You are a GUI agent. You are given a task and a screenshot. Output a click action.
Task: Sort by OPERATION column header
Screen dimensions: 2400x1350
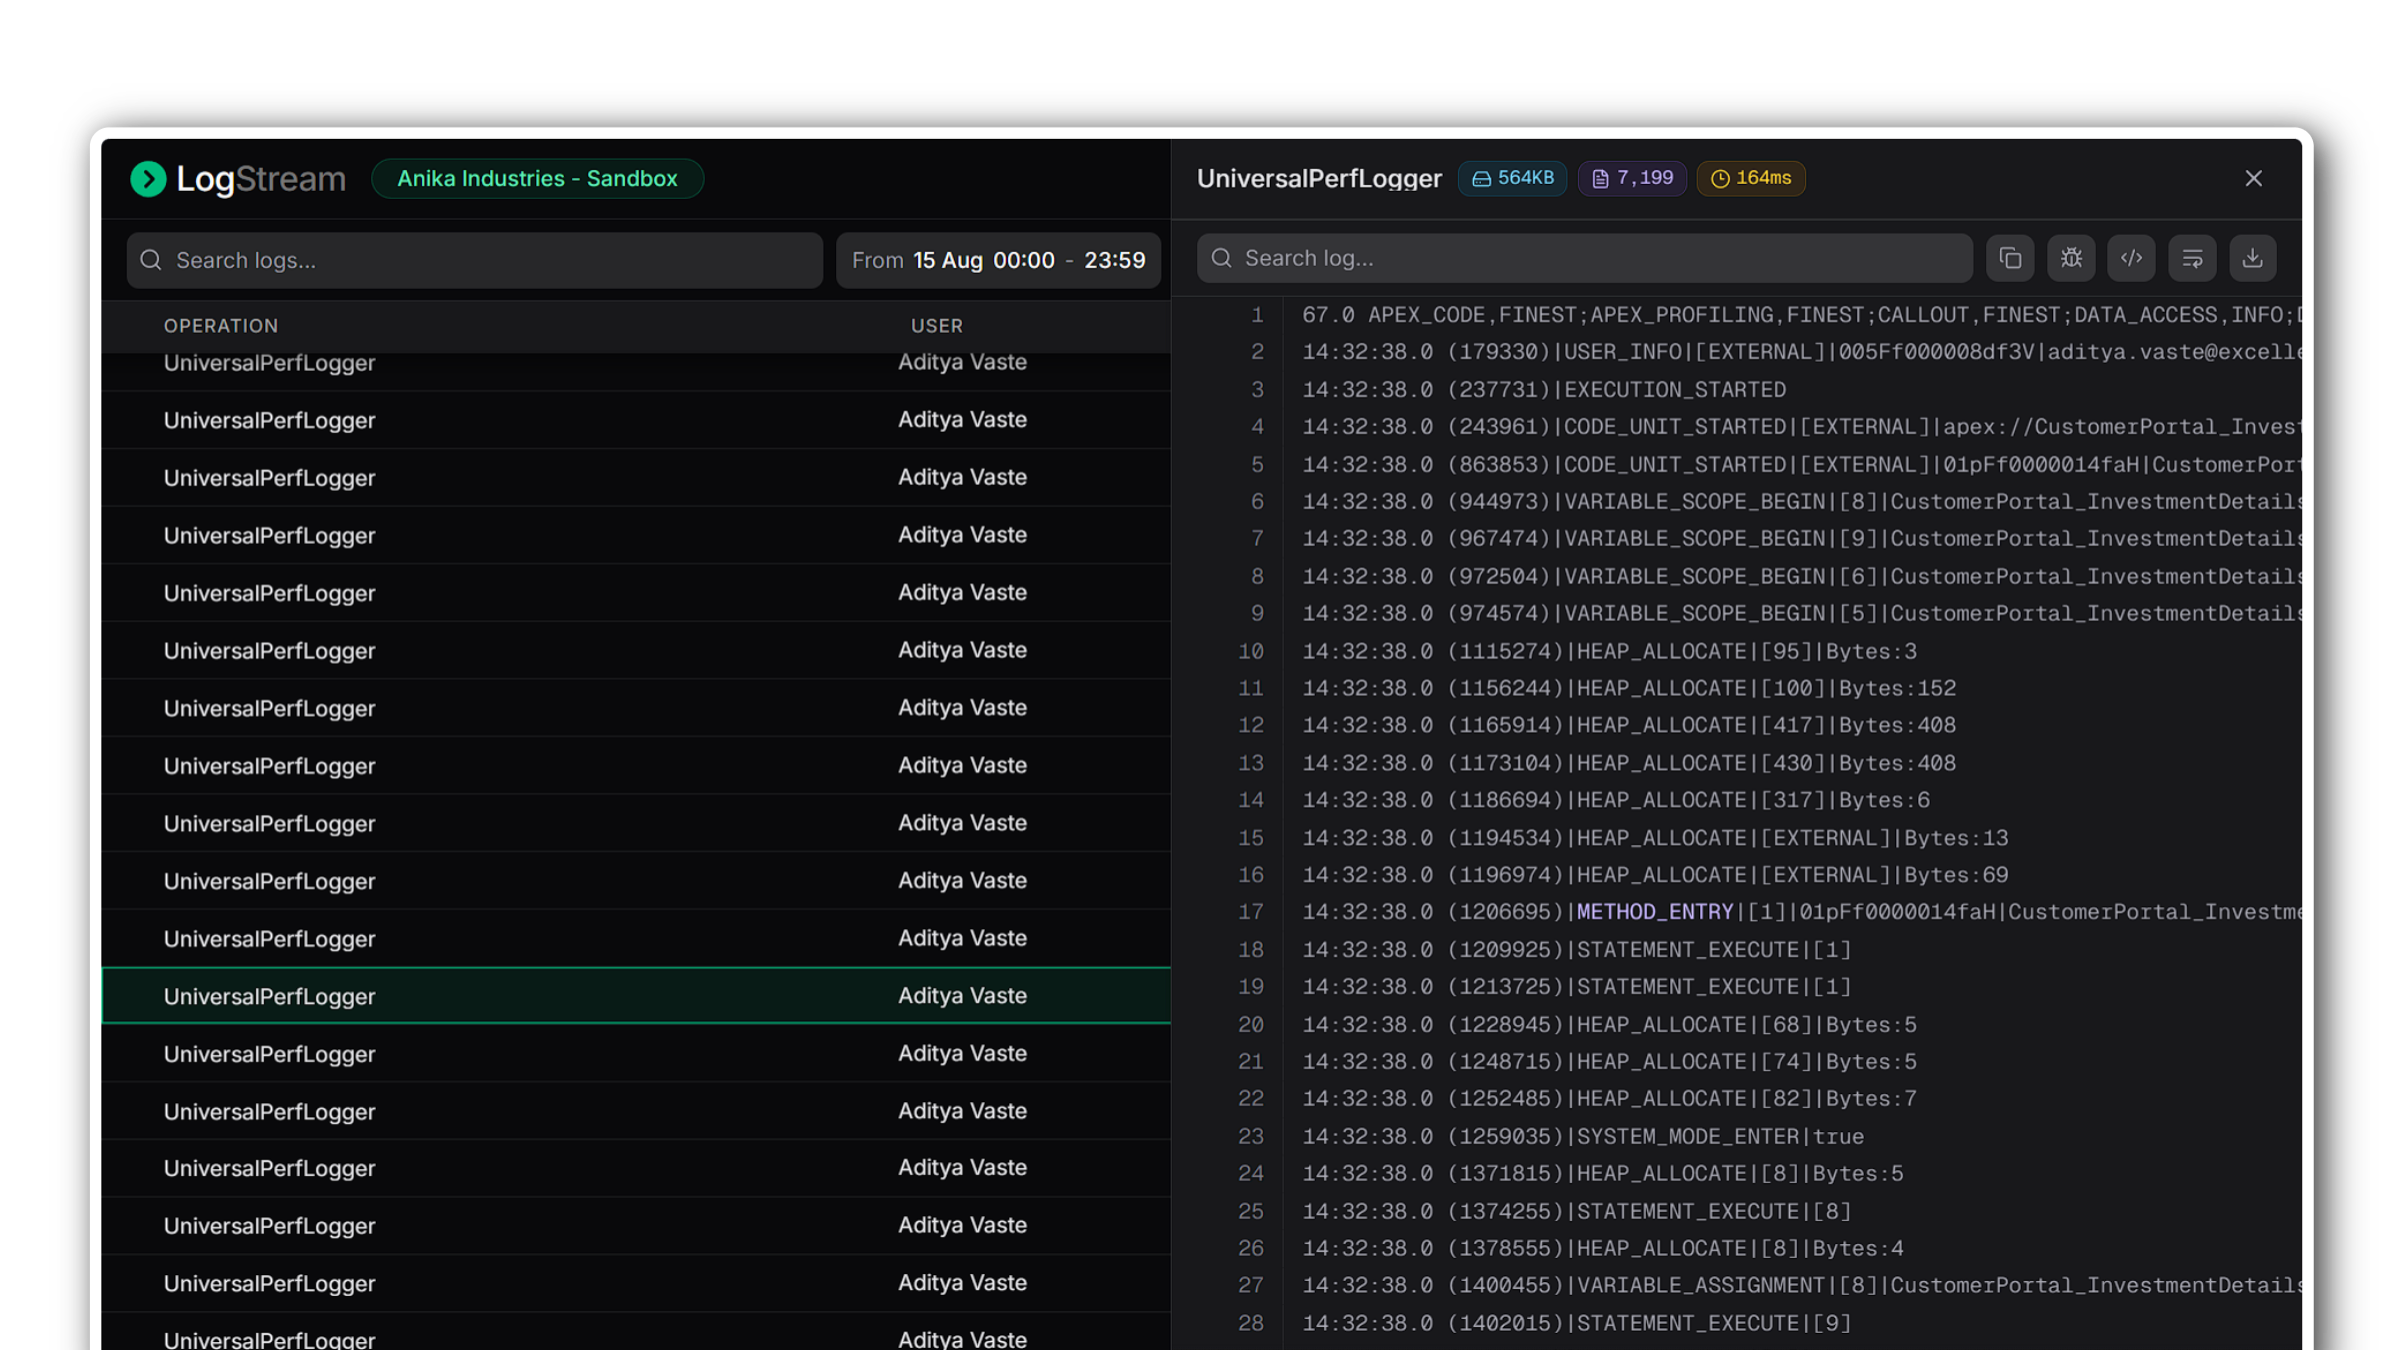pos(221,326)
